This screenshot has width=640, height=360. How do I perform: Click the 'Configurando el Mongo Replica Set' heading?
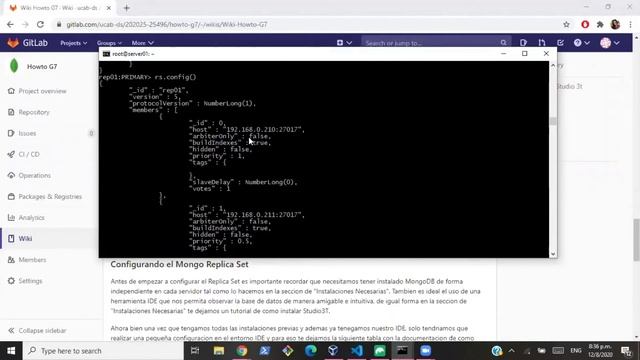click(x=179, y=264)
